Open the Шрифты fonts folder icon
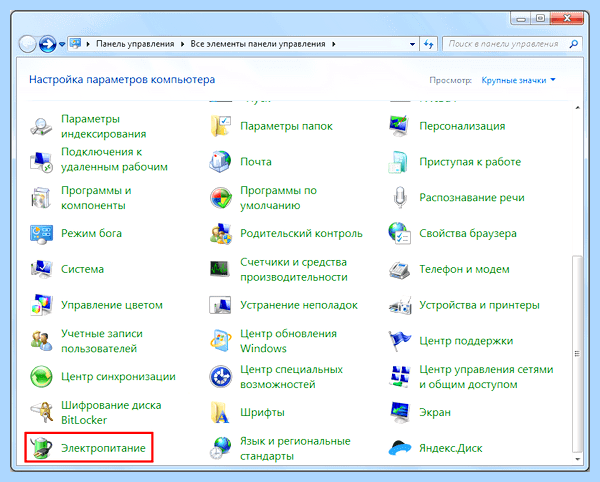Screen dimensions: 600x482 tap(220, 412)
